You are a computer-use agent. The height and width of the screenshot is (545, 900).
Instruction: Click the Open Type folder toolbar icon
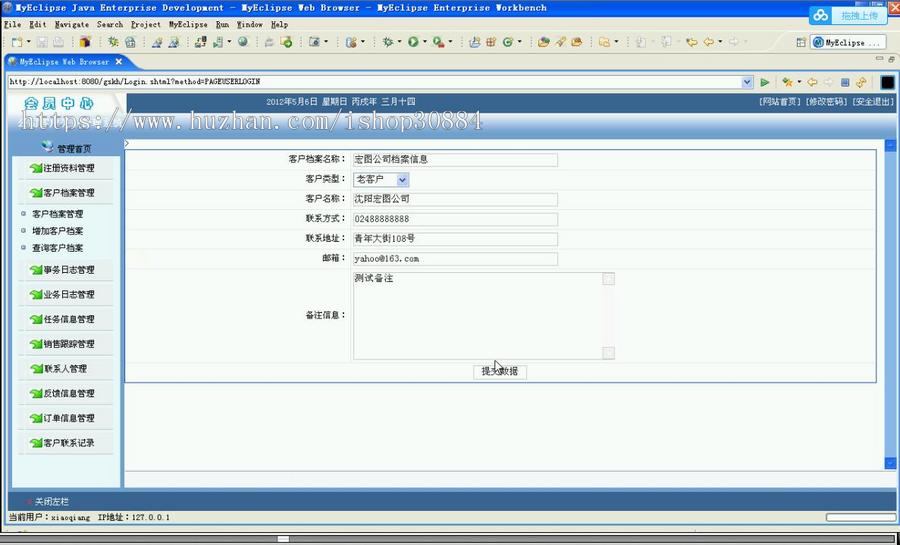point(544,42)
